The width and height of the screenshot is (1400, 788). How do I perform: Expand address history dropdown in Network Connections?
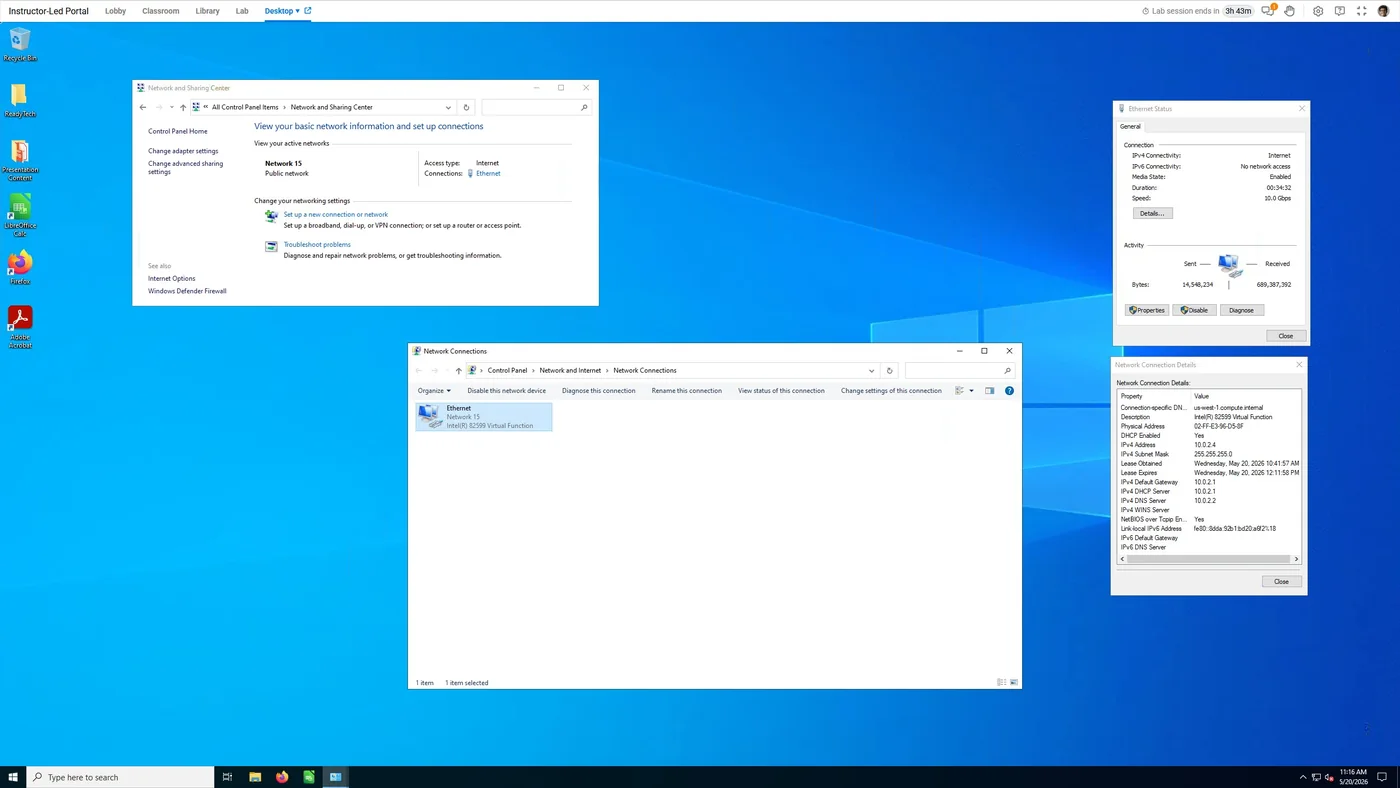tap(872, 370)
